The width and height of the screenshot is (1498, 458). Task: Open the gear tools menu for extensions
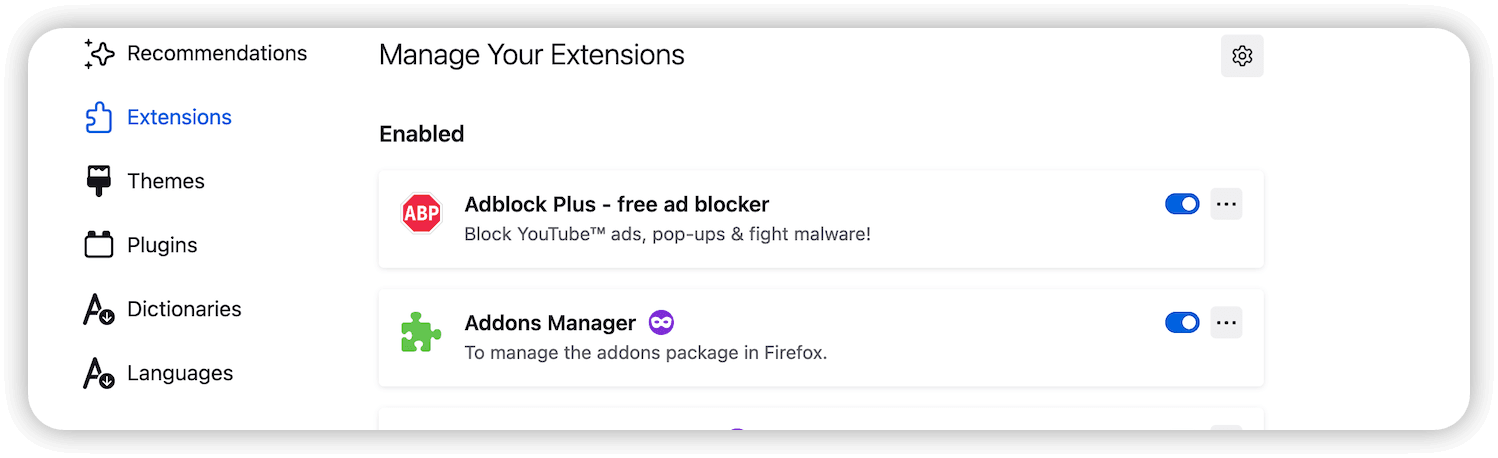click(1242, 56)
